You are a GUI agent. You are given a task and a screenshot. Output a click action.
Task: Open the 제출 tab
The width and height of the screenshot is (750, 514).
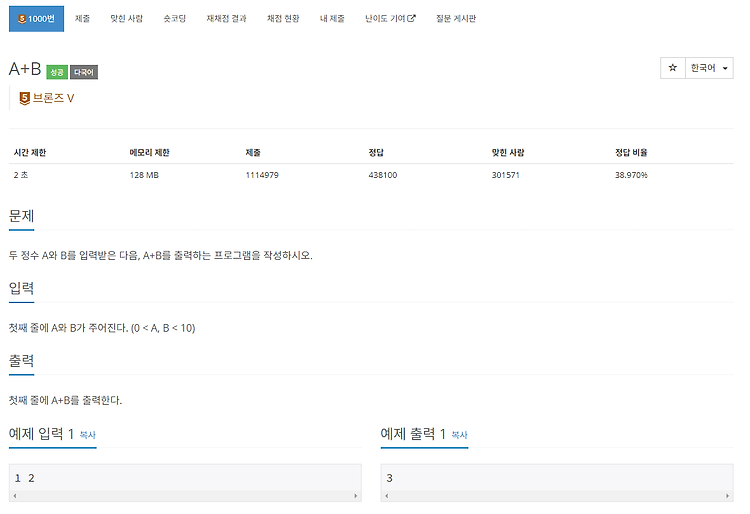[x=82, y=19]
